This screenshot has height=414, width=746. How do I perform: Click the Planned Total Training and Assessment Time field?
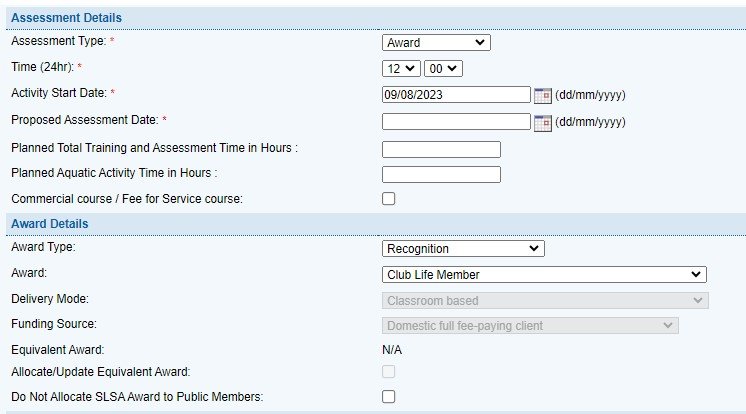pos(441,149)
